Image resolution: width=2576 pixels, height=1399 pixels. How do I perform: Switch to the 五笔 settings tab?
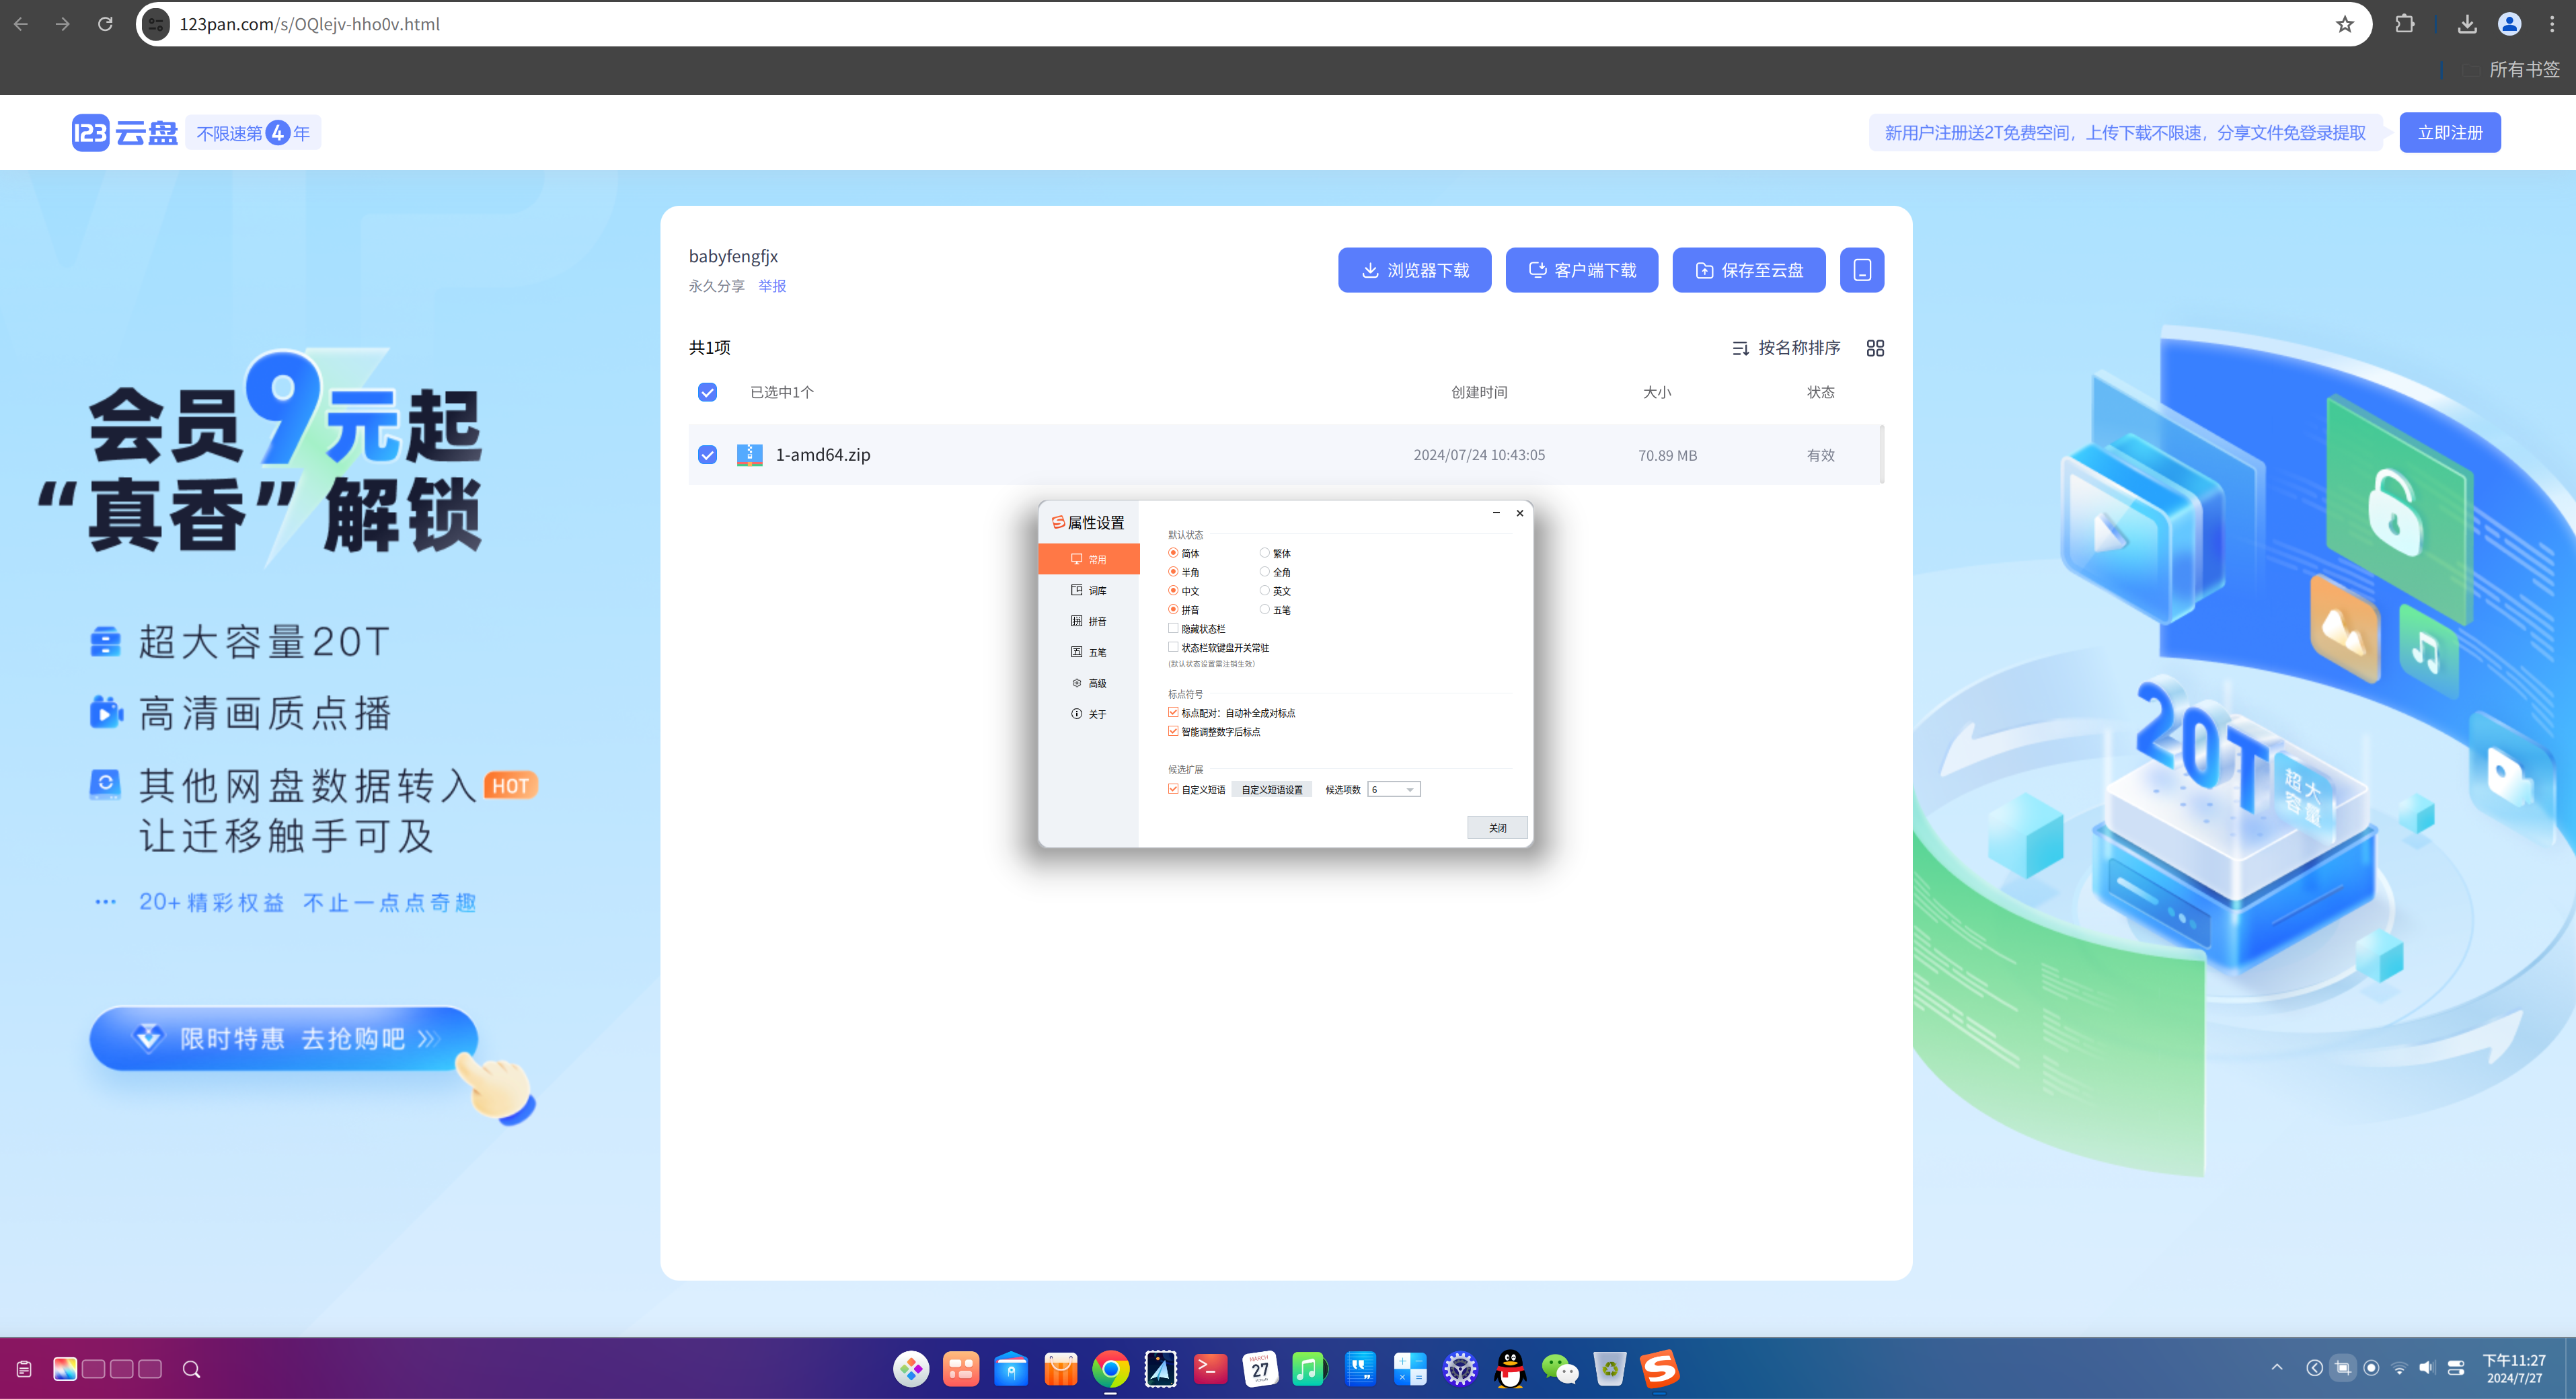[x=1089, y=653]
